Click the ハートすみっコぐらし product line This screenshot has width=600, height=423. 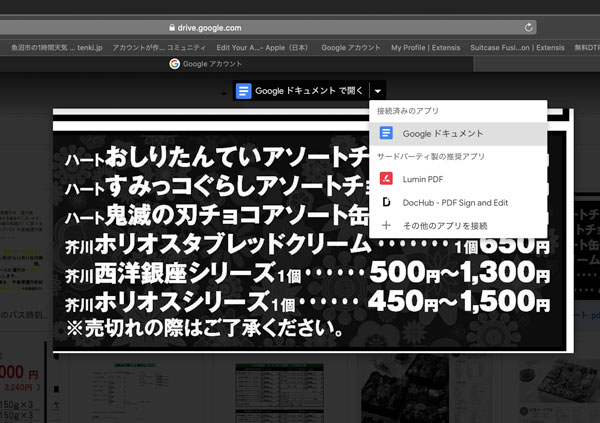pyautogui.click(x=217, y=186)
